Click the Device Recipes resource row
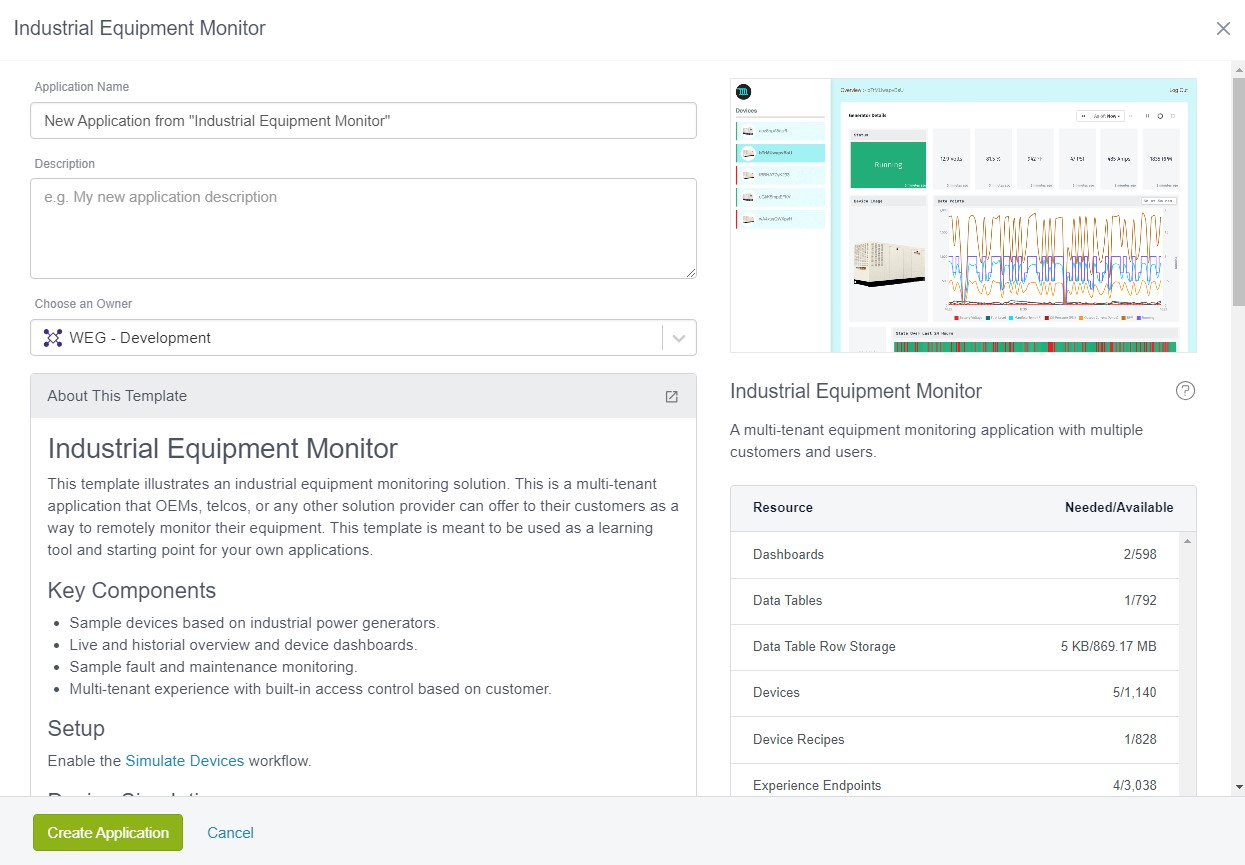 pos(955,740)
